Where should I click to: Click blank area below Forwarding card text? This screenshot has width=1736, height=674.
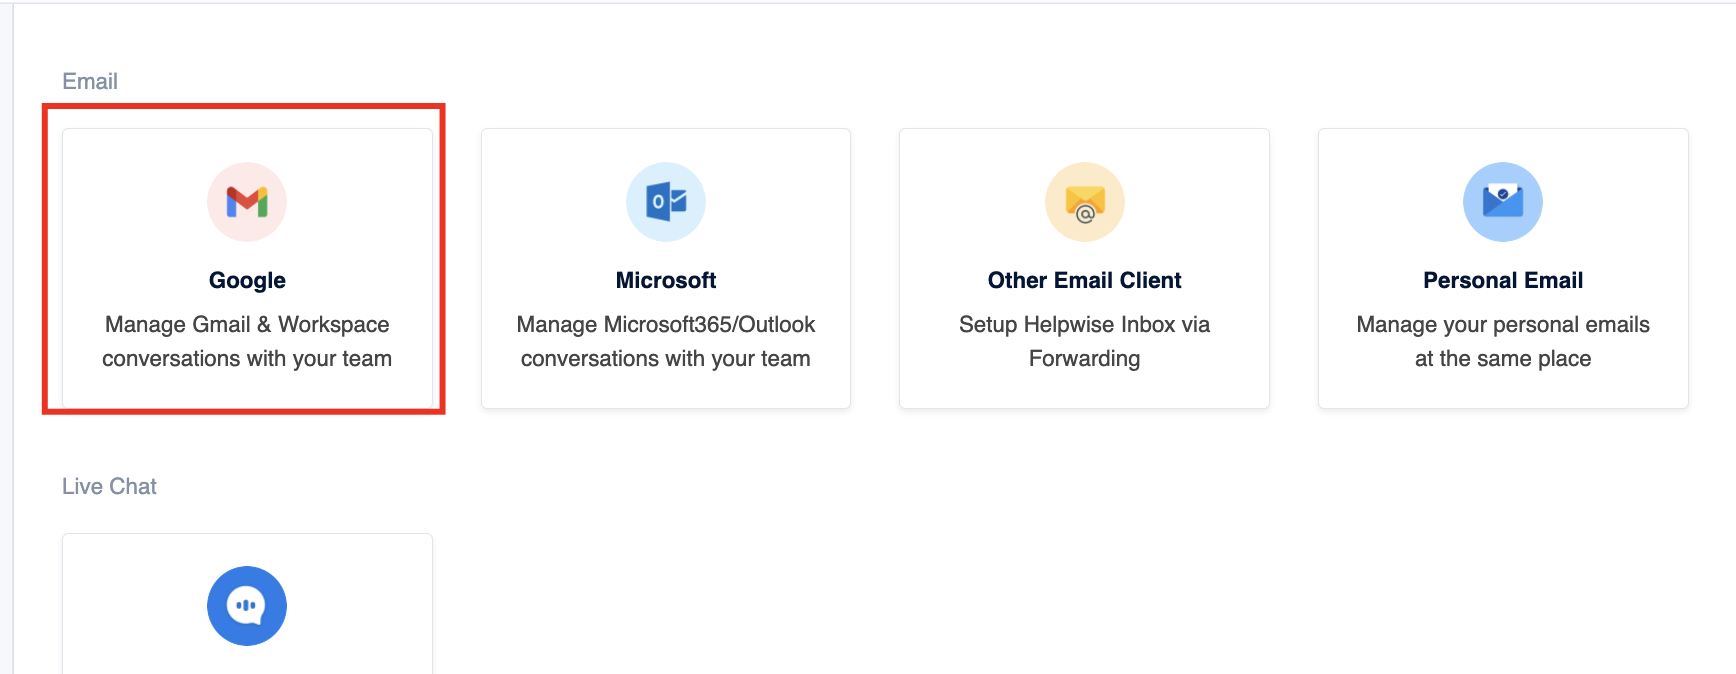1085,390
